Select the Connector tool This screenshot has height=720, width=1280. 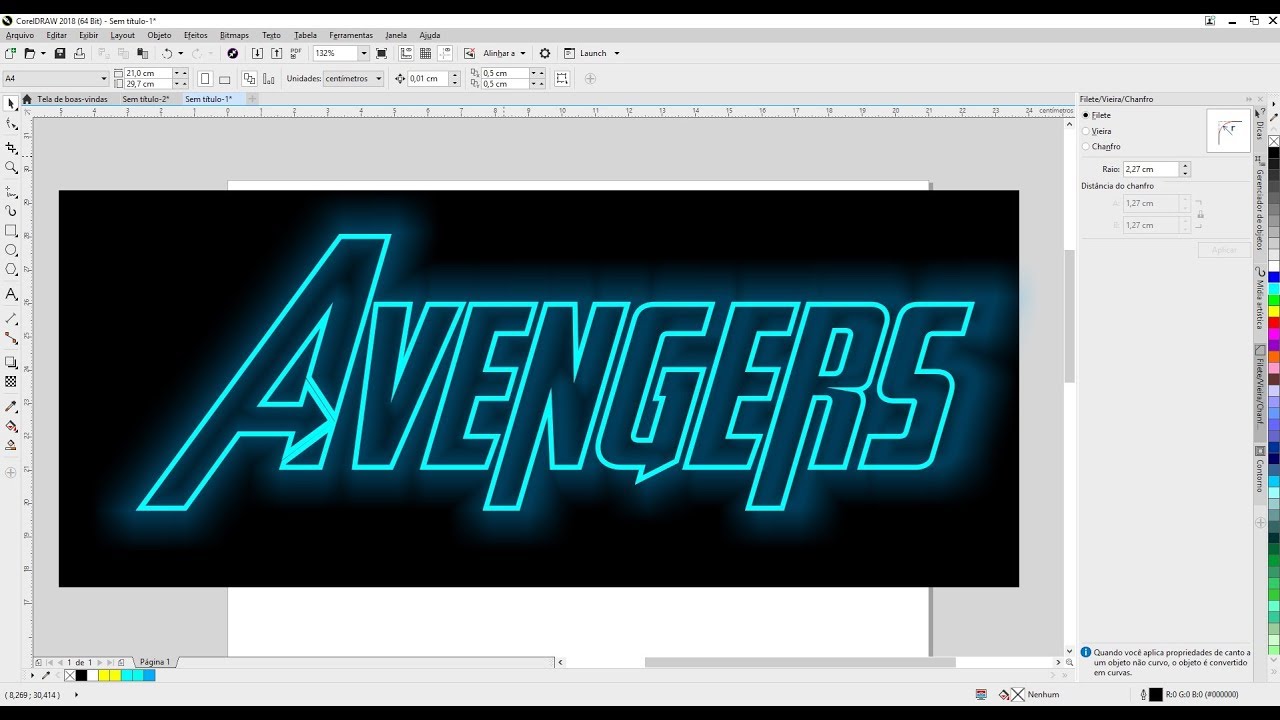(x=11, y=338)
